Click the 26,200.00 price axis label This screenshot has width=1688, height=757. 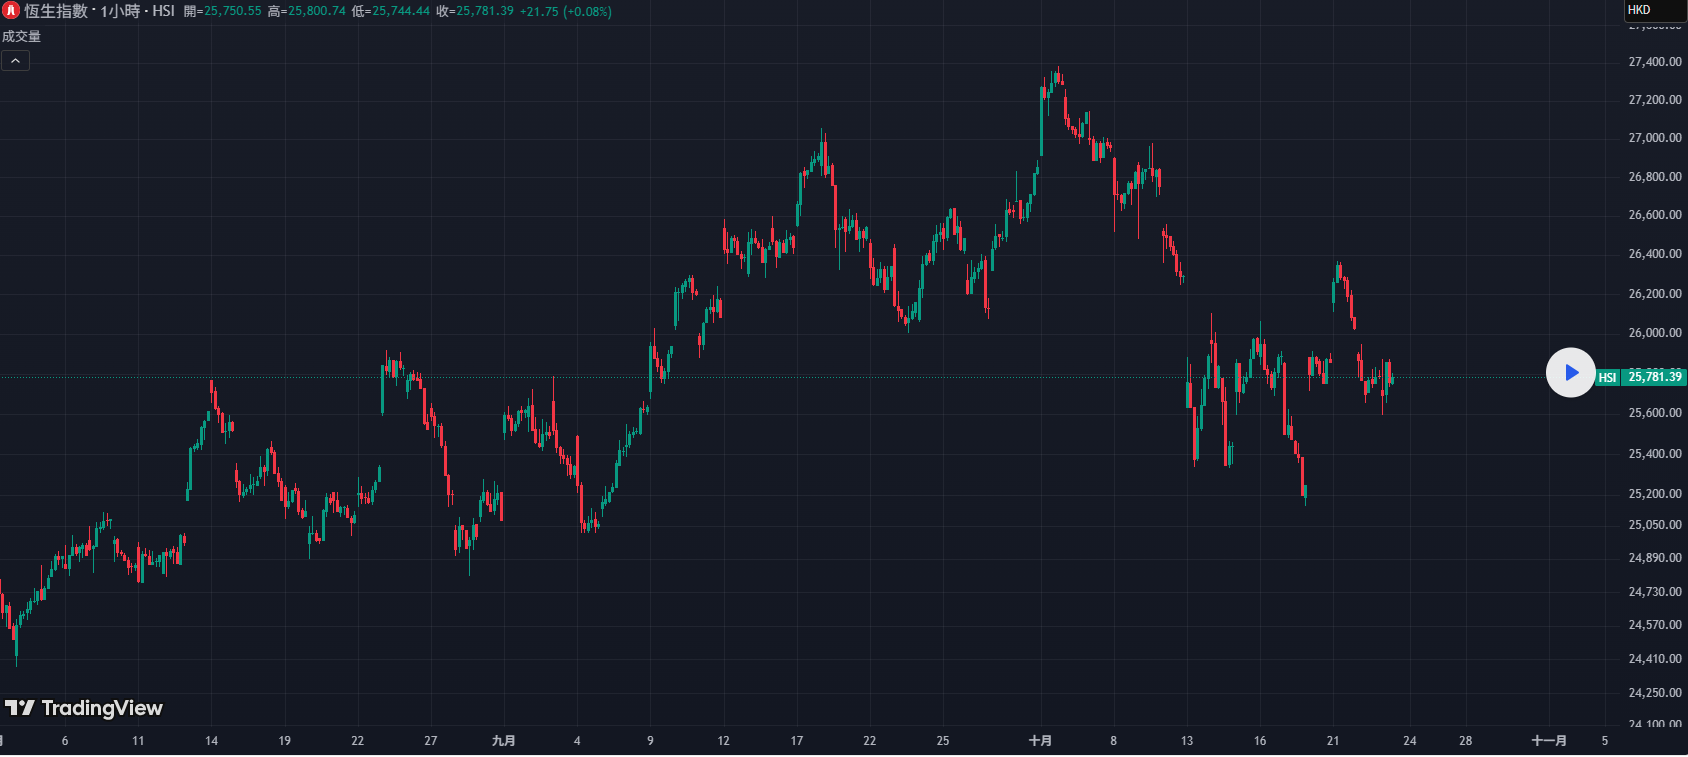pyautogui.click(x=1655, y=294)
